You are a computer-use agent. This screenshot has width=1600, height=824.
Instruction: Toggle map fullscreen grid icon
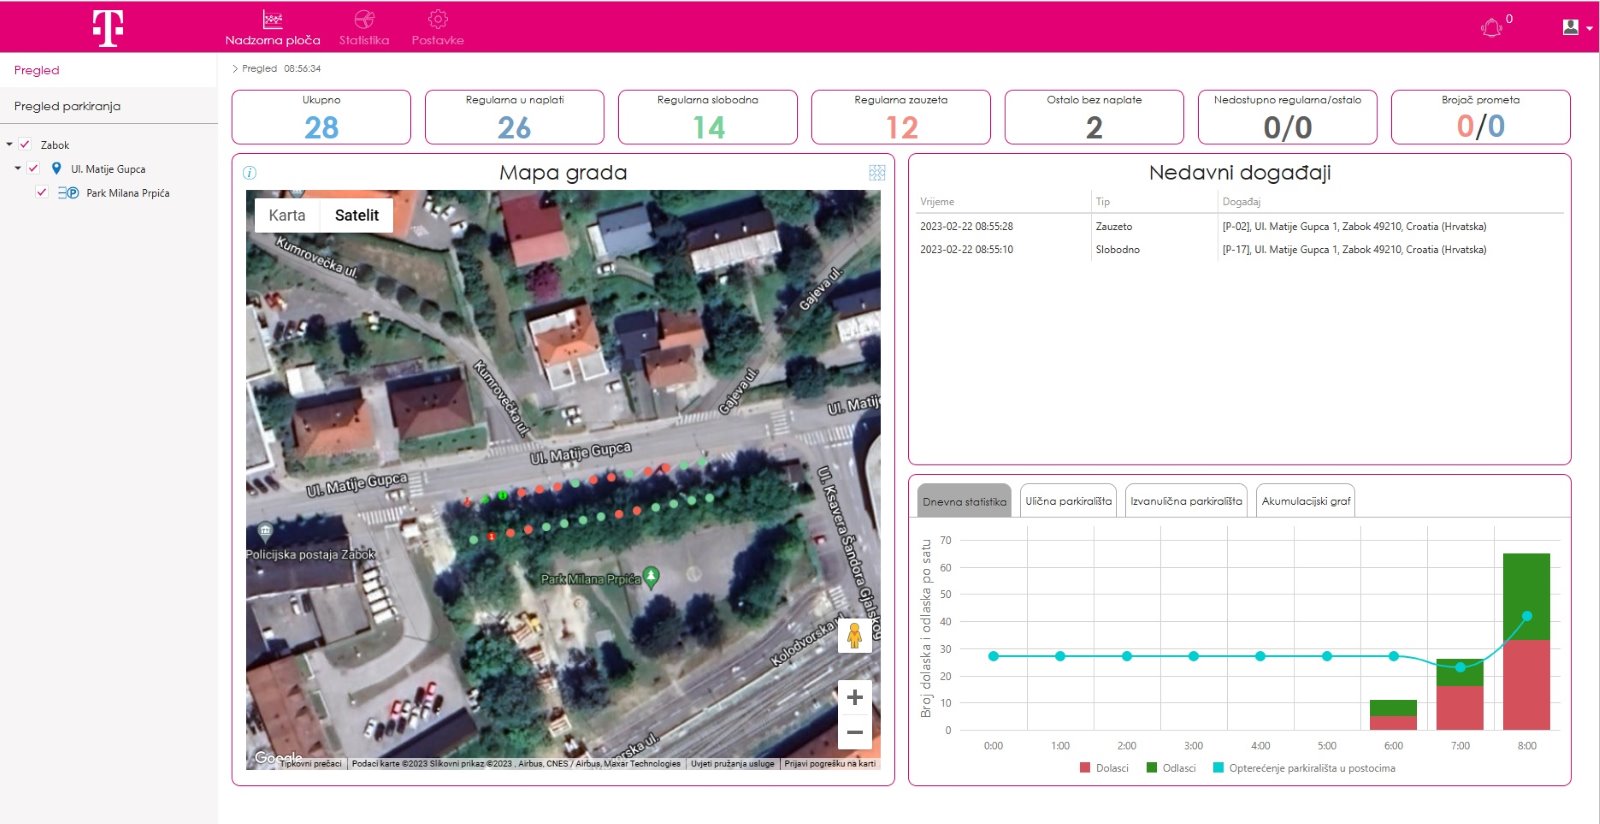(x=877, y=173)
